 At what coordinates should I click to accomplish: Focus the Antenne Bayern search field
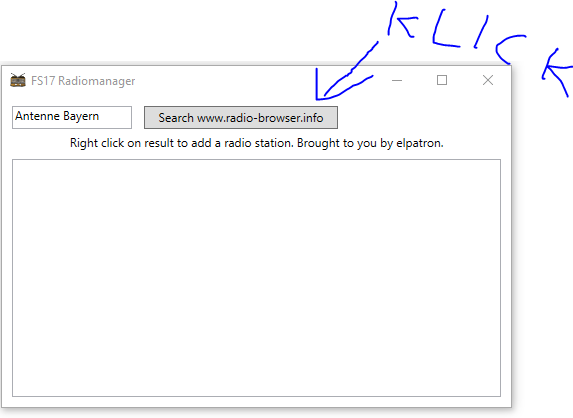[x=72, y=117]
